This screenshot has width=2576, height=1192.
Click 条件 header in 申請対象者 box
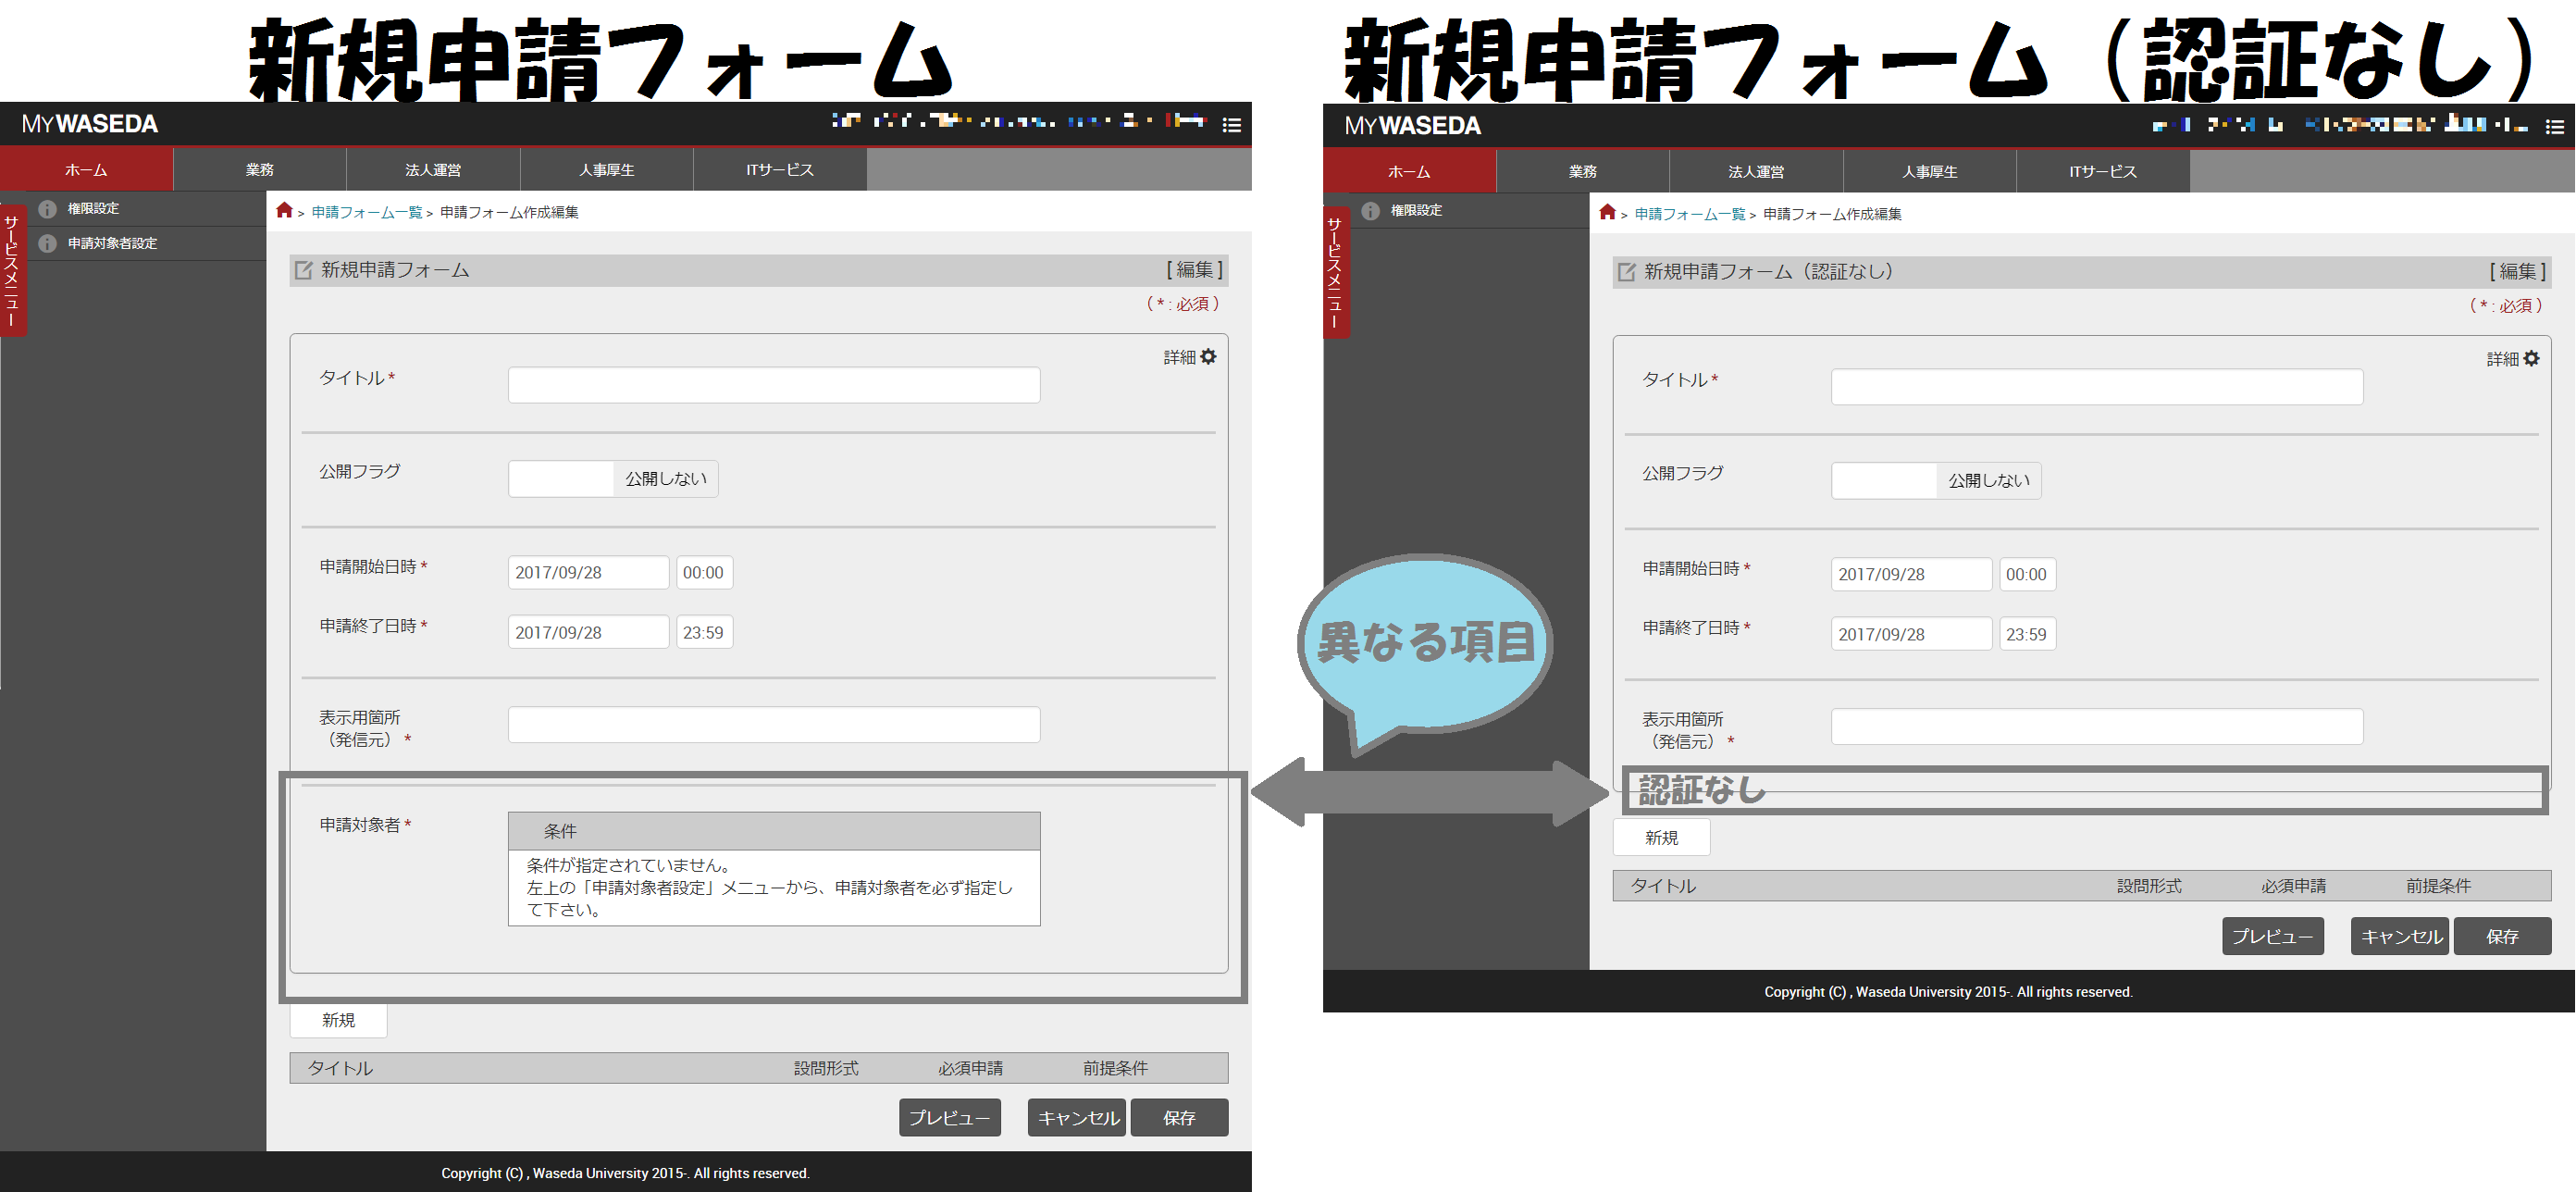coord(774,831)
